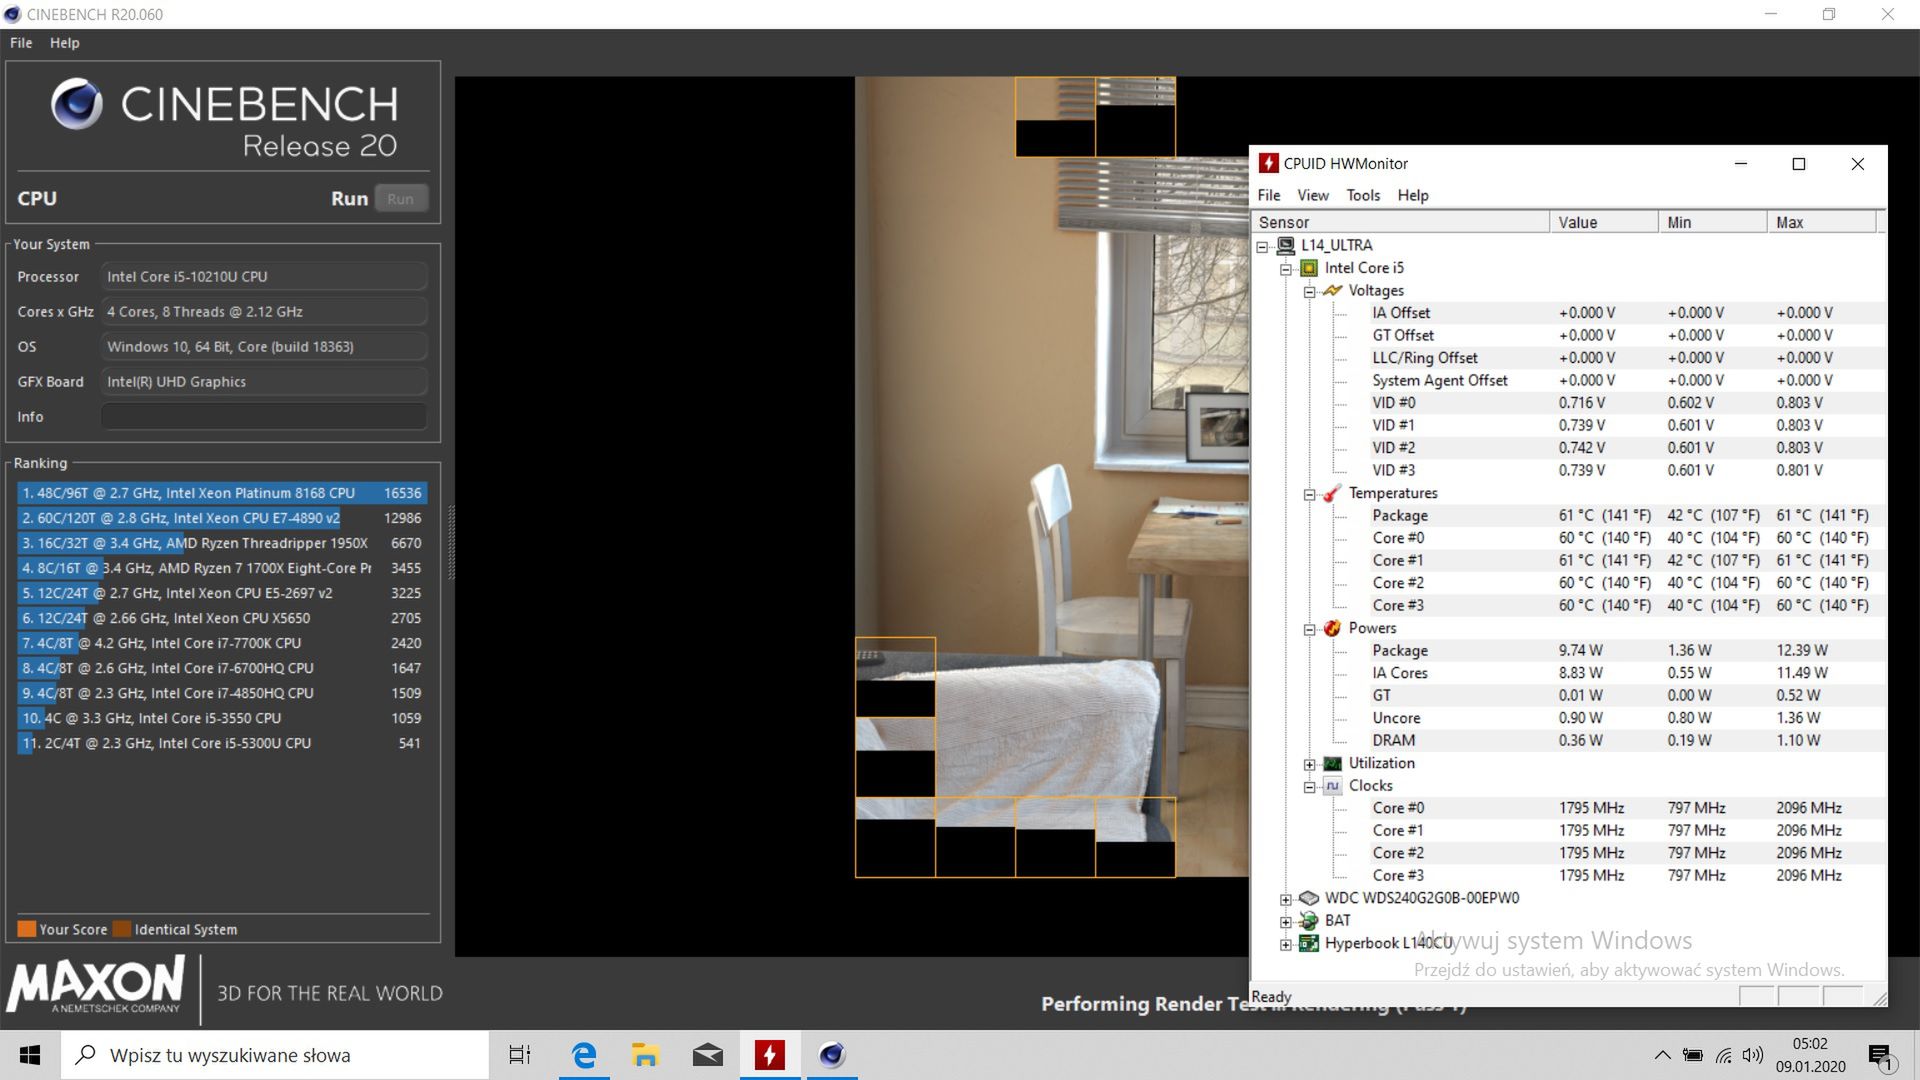Screen dimensions: 1920x1080
Task: Open the View menu in HWMonitor
Action: (x=1312, y=195)
